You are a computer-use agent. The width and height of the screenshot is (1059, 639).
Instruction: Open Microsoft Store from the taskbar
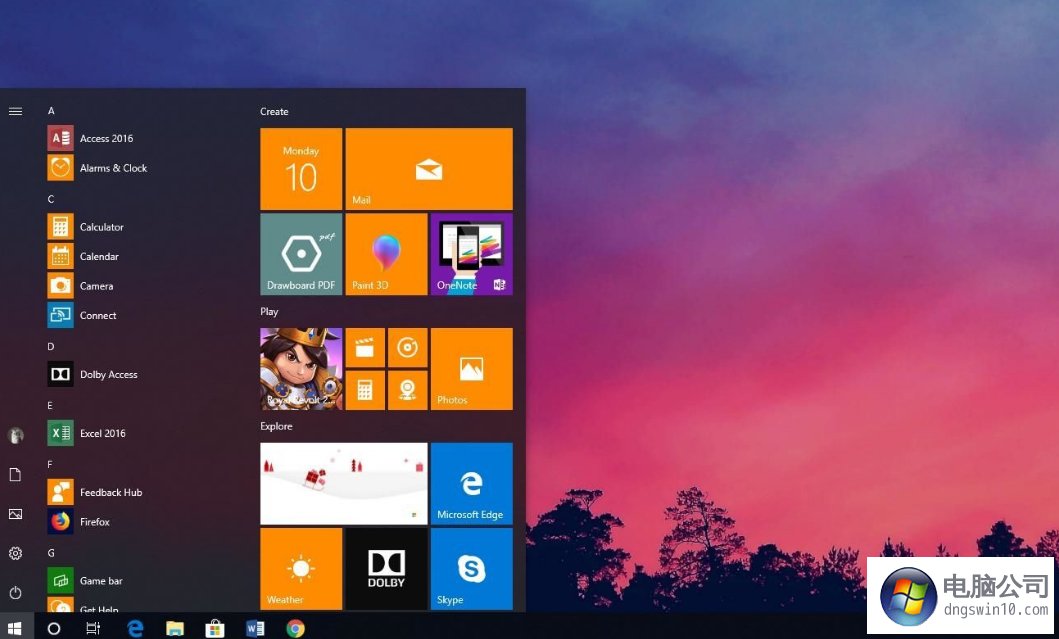pos(215,627)
